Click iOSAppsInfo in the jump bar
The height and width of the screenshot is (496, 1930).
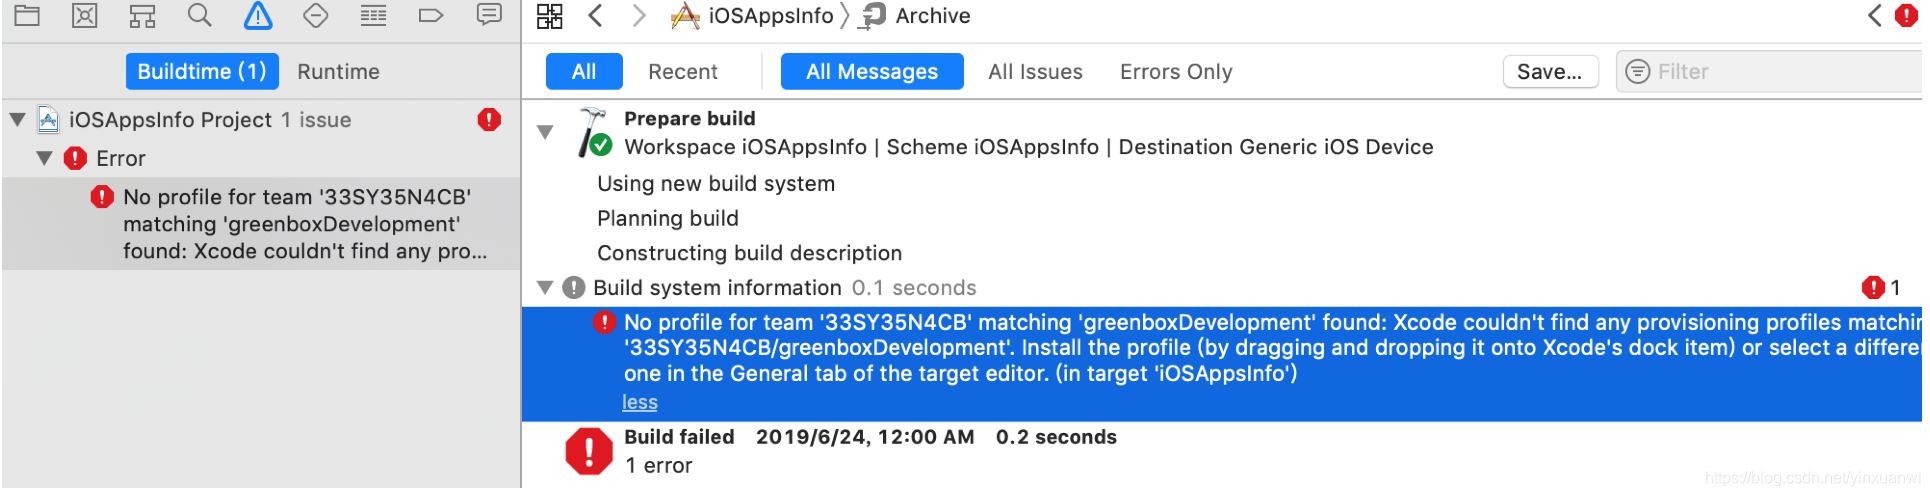[x=771, y=15]
